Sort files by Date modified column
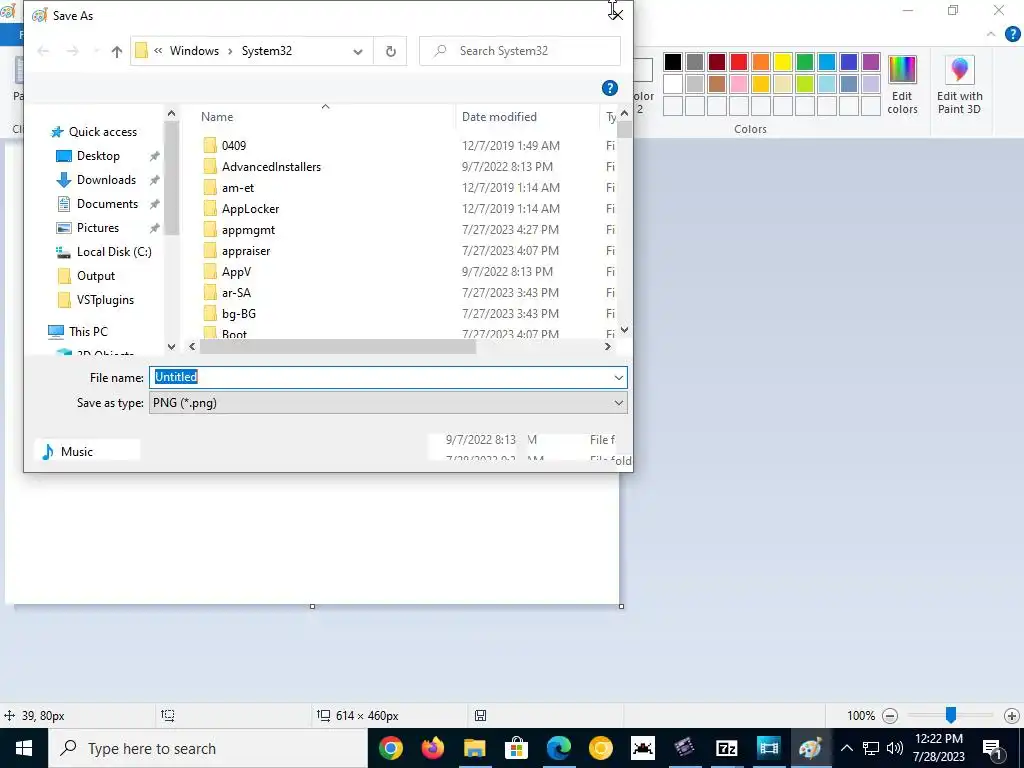Screen dimensions: 1024x768 point(499,117)
